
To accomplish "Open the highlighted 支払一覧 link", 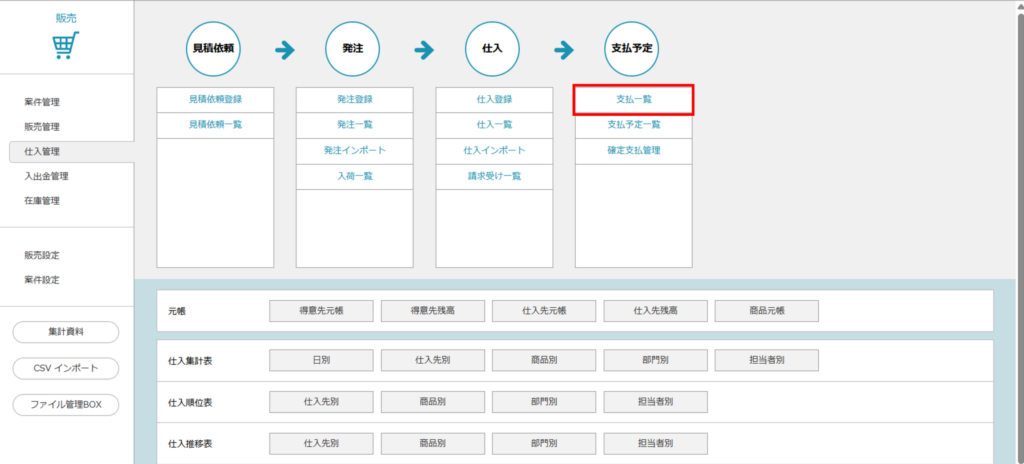I will tap(633, 100).
